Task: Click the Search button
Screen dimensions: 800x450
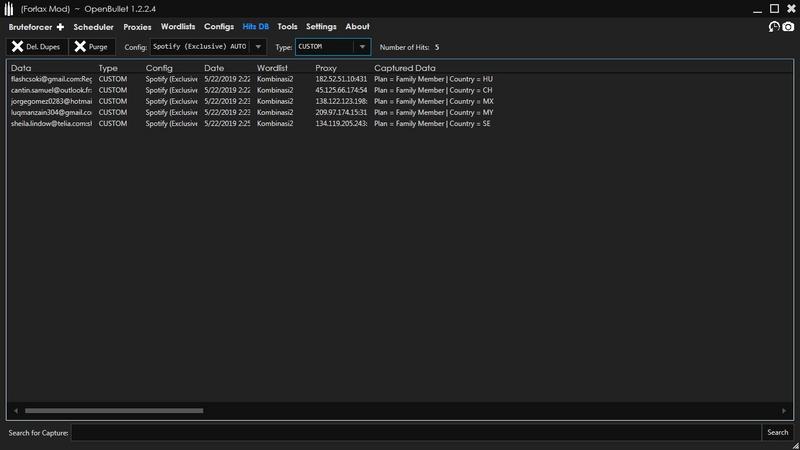Action: tap(778, 432)
